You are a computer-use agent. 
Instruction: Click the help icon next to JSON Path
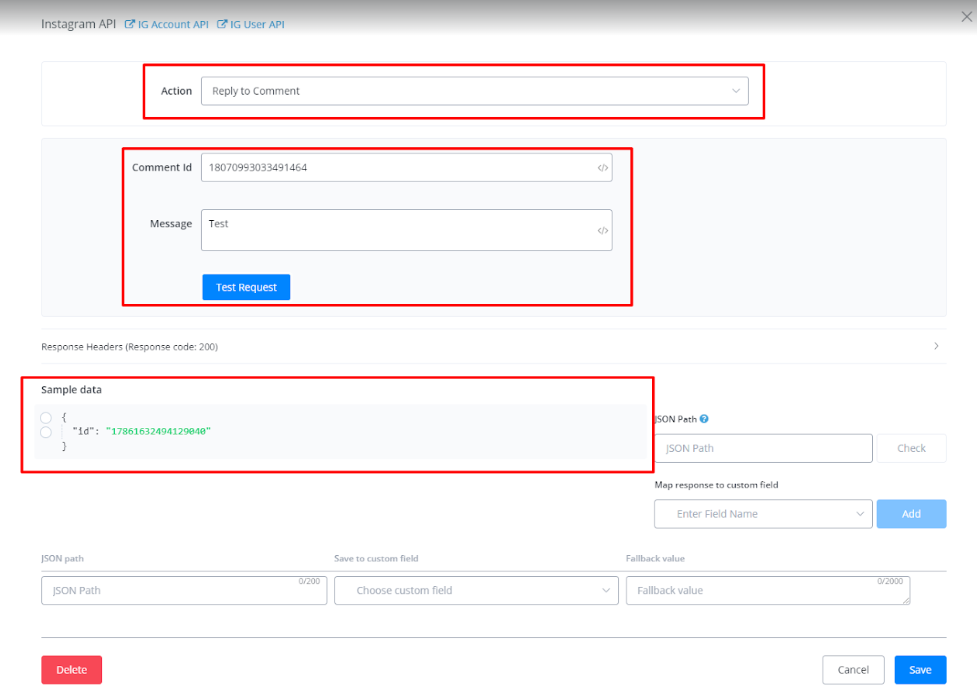(704, 420)
